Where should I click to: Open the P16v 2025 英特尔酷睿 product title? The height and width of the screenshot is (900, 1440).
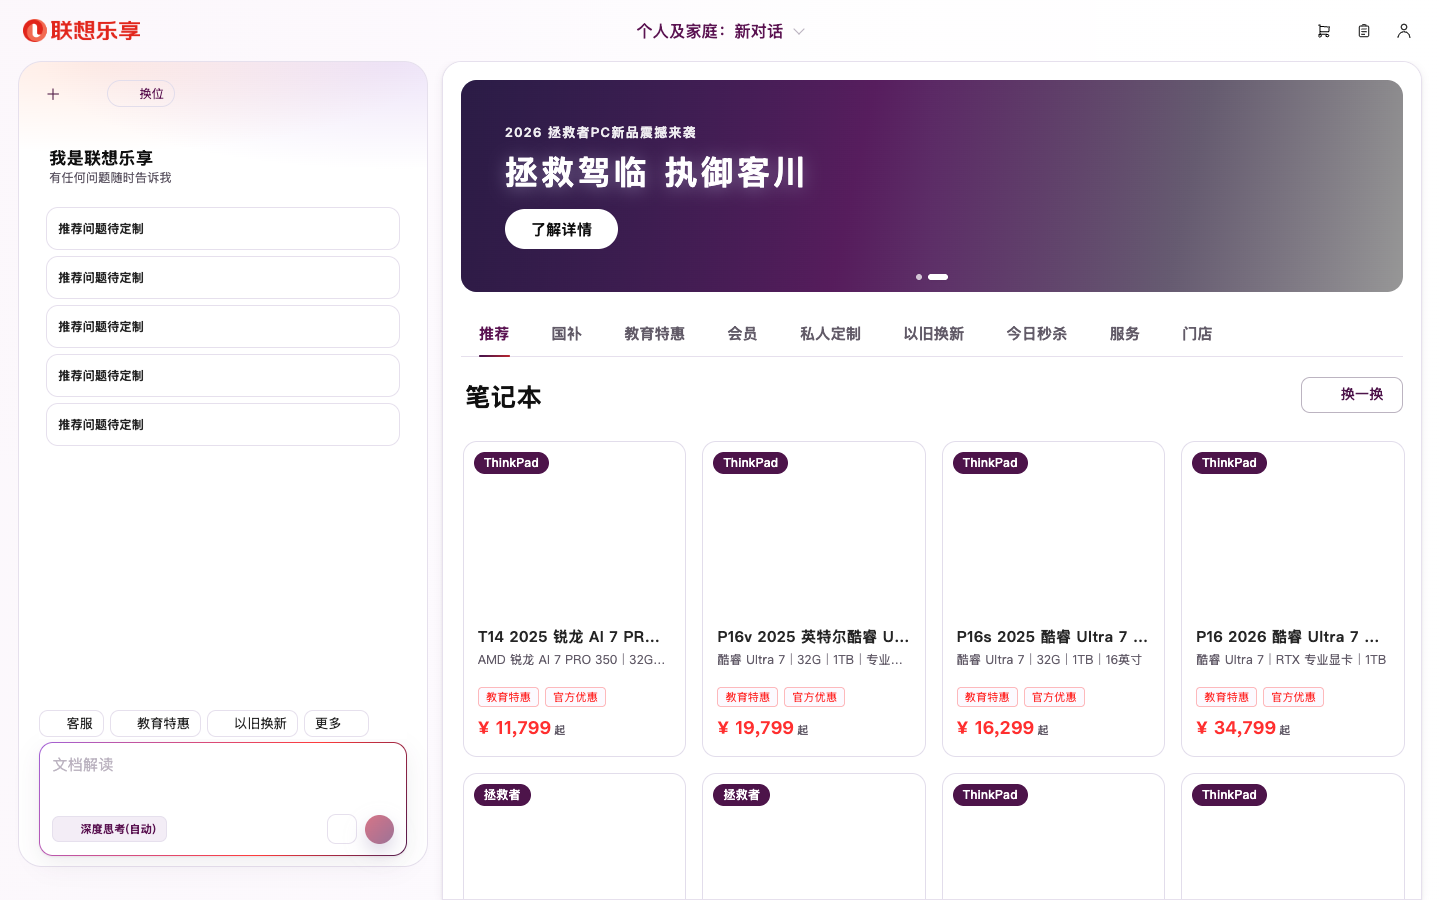[x=813, y=637]
